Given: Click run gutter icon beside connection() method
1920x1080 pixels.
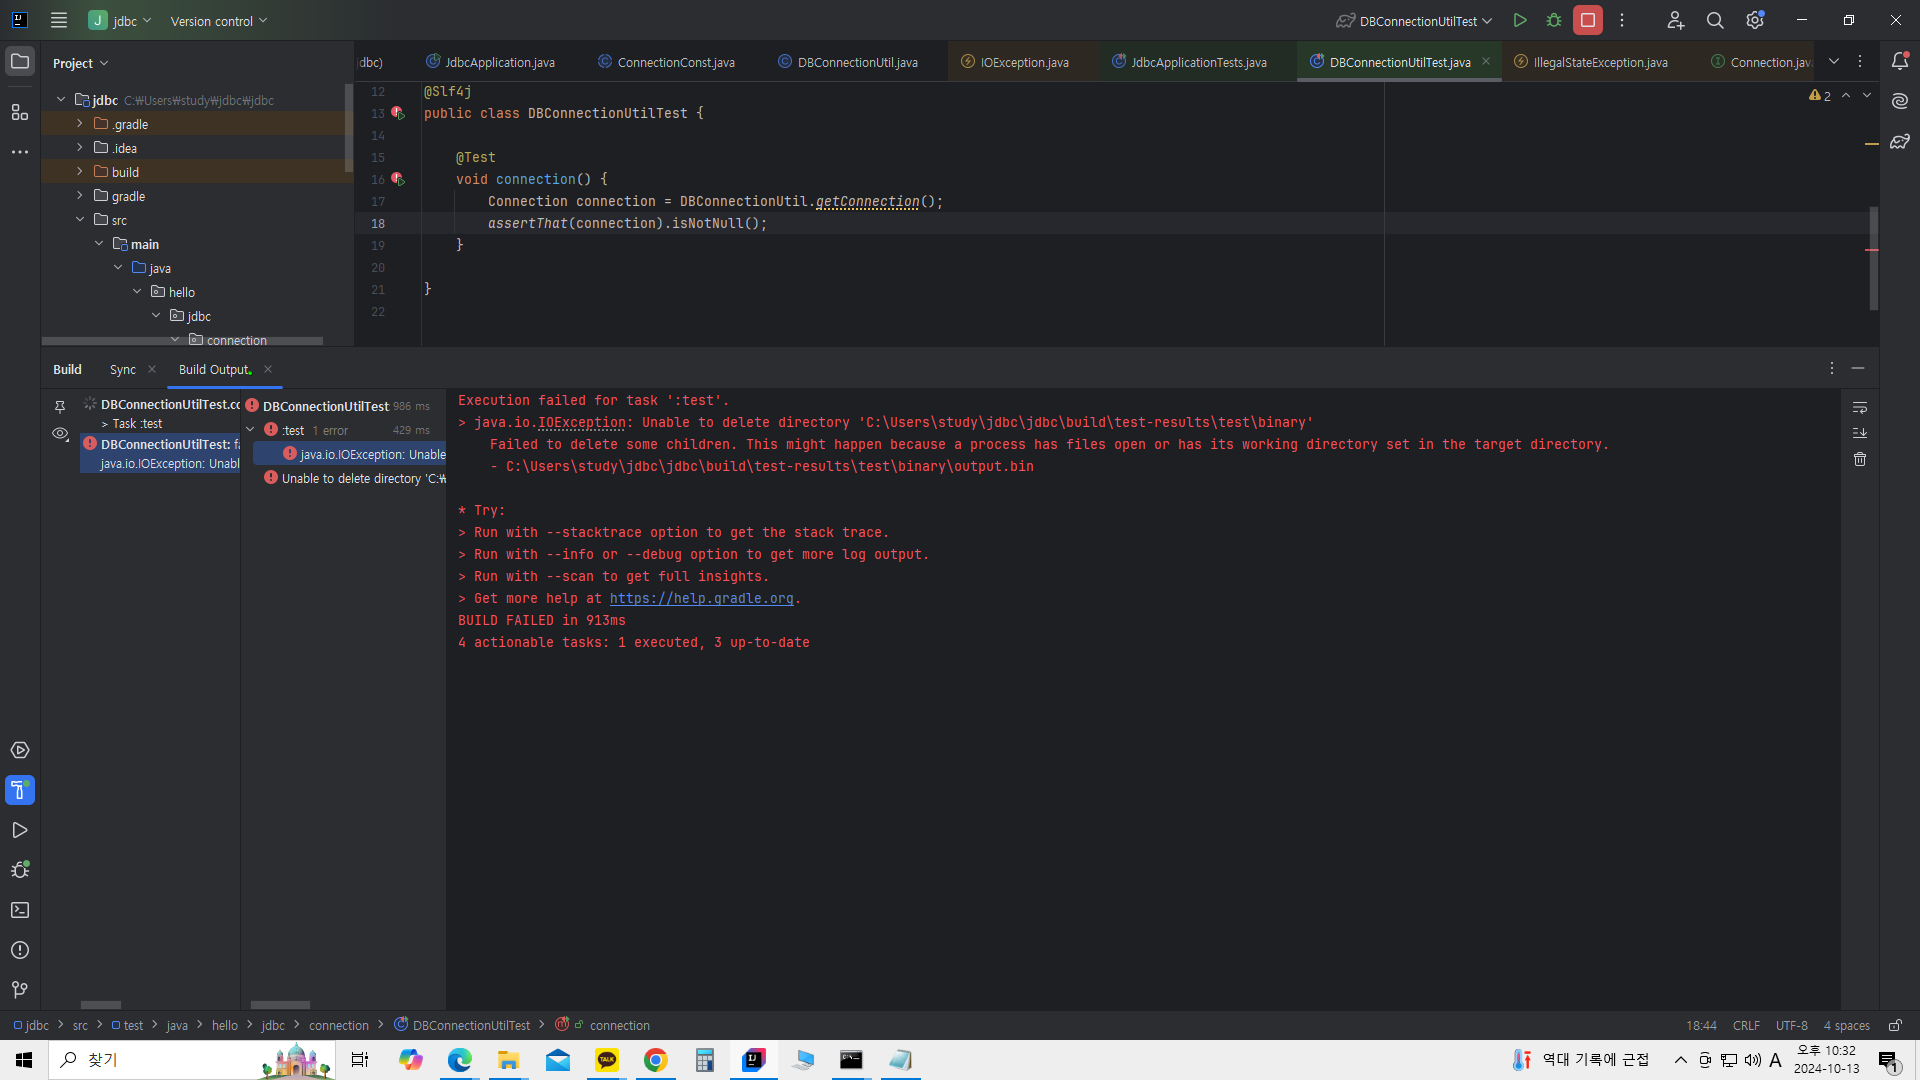Looking at the screenshot, I should [x=398, y=179].
